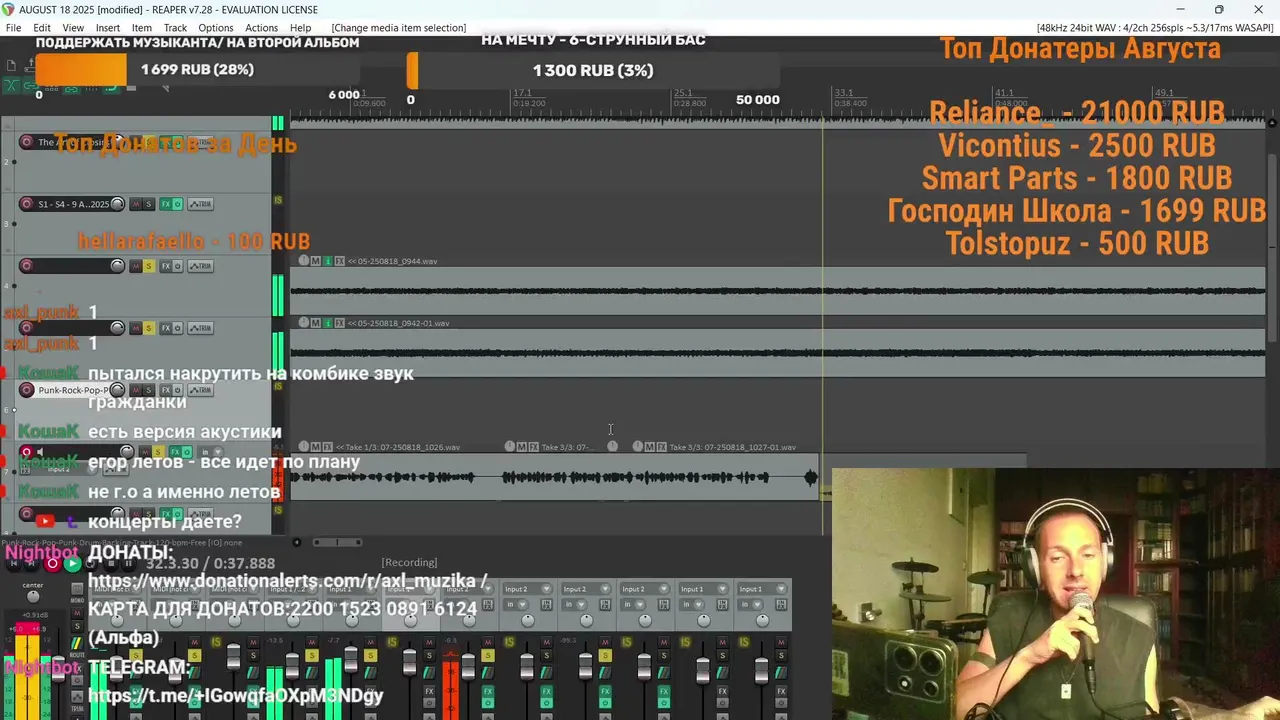Image resolution: width=1280 pixels, height=720 pixels.
Task: Click the 25.1 measure on the timeline ruler
Action: tap(682, 93)
